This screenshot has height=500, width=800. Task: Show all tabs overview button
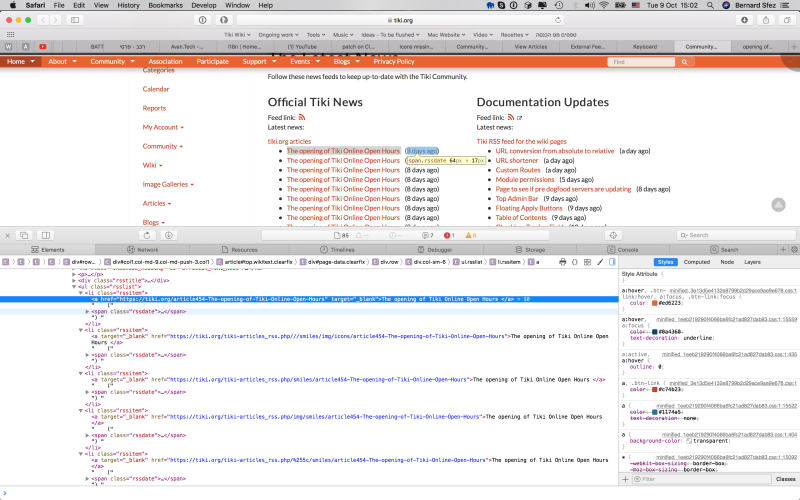[787, 20]
